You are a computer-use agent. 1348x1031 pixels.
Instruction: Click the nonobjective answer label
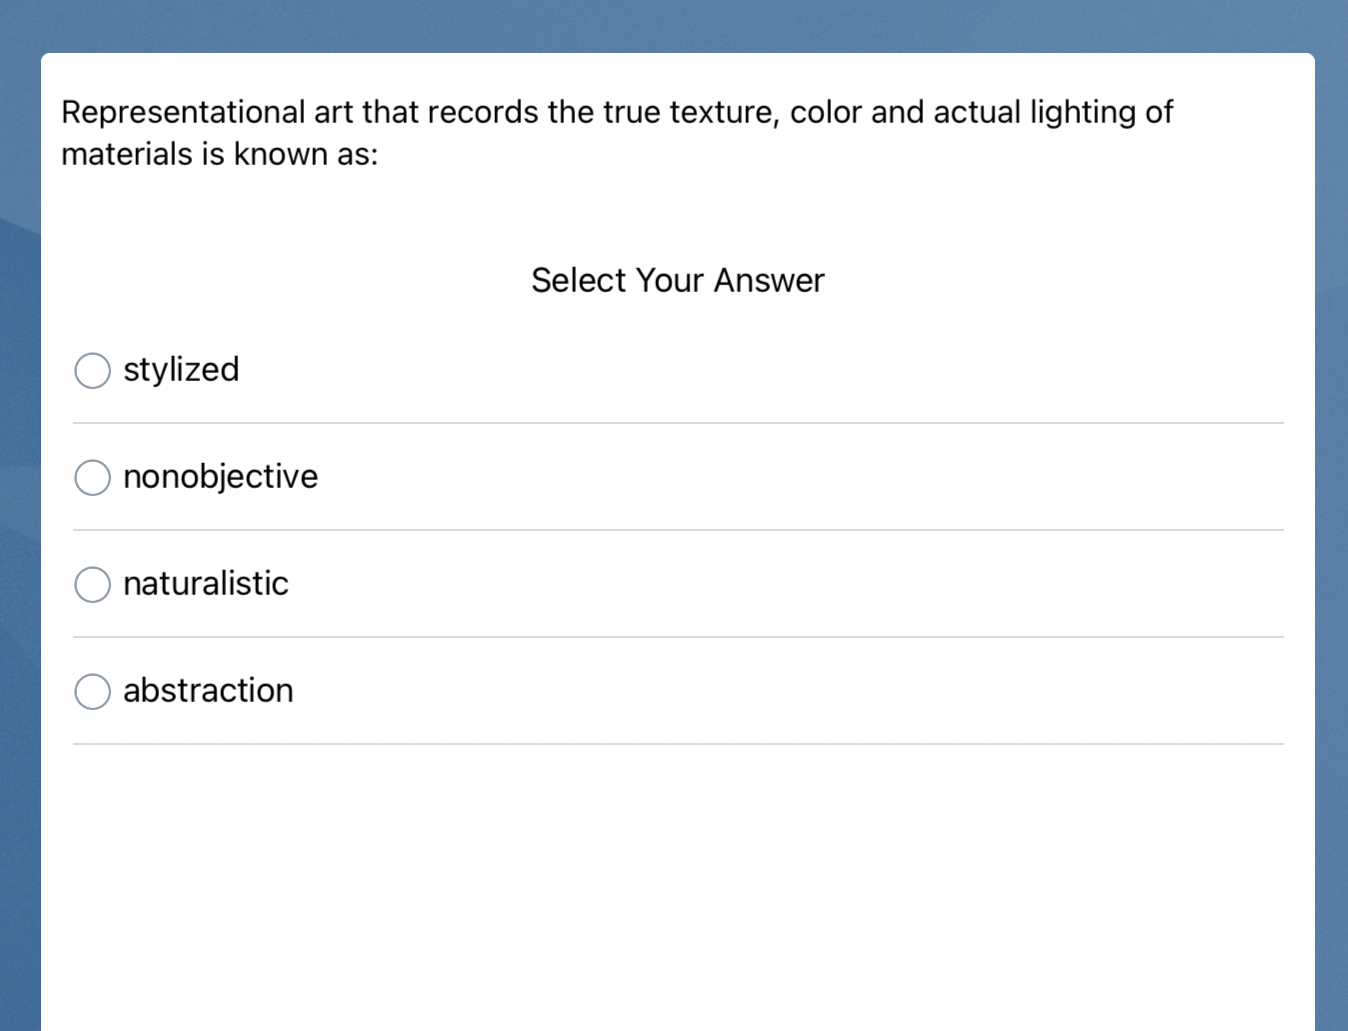[220, 477]
